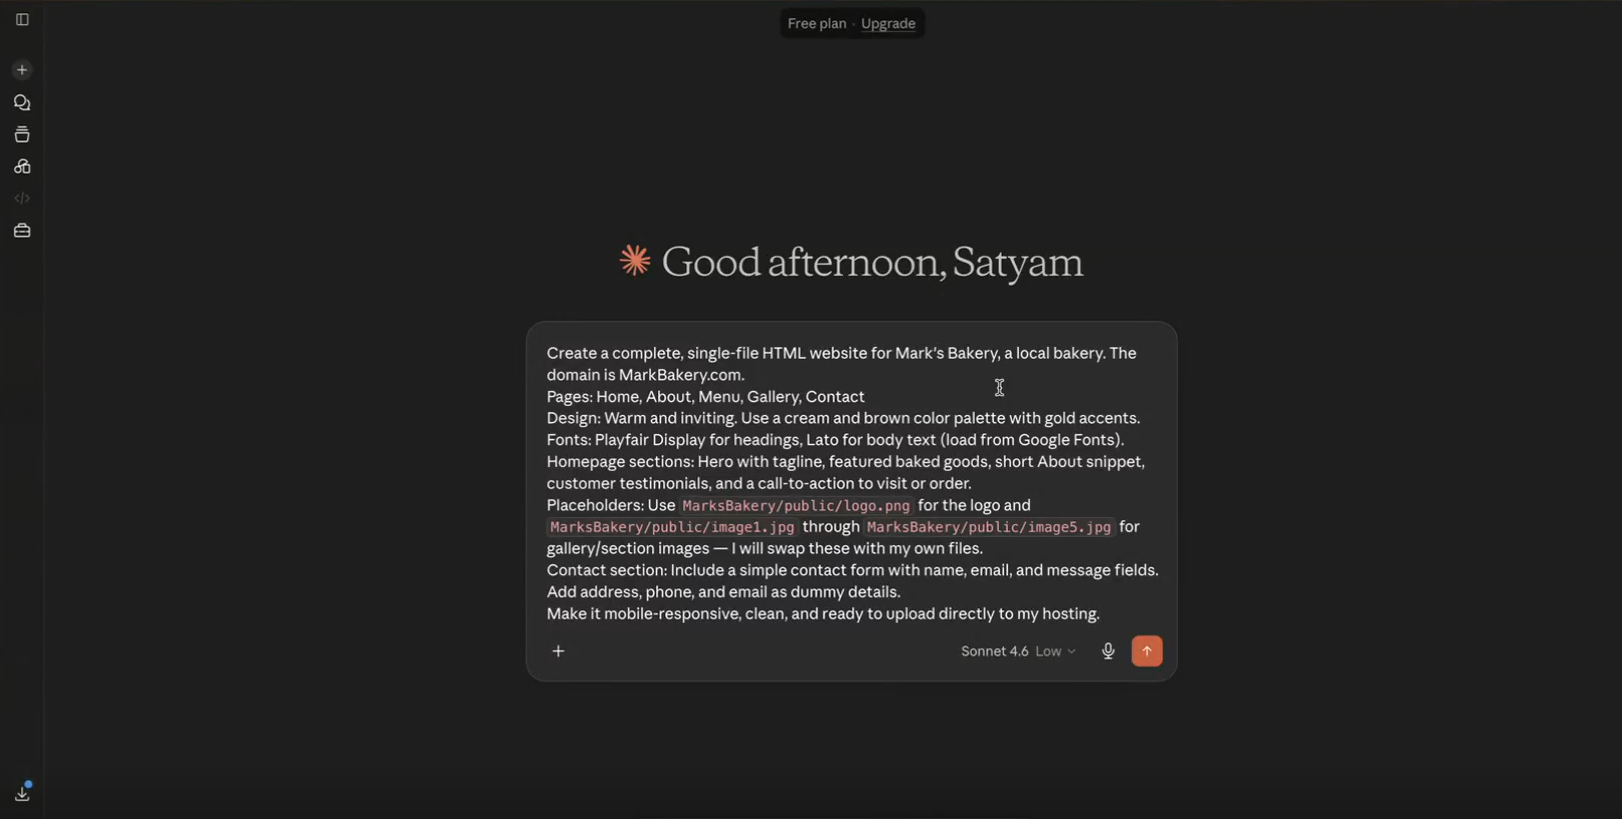This screenshot has height=819, width=1622.
Task: Click the Upgrade link
Action: pos(888,24)
